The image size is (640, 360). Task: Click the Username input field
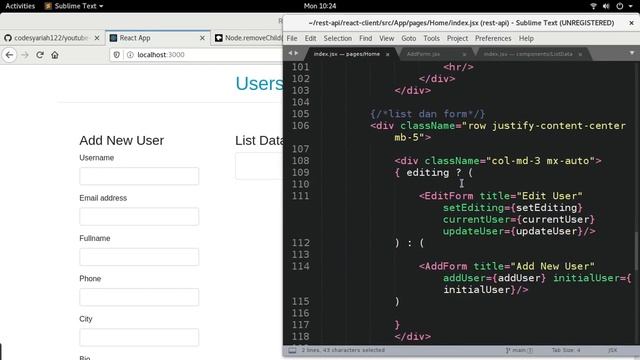pyautogui.click(x=139, y=176)
